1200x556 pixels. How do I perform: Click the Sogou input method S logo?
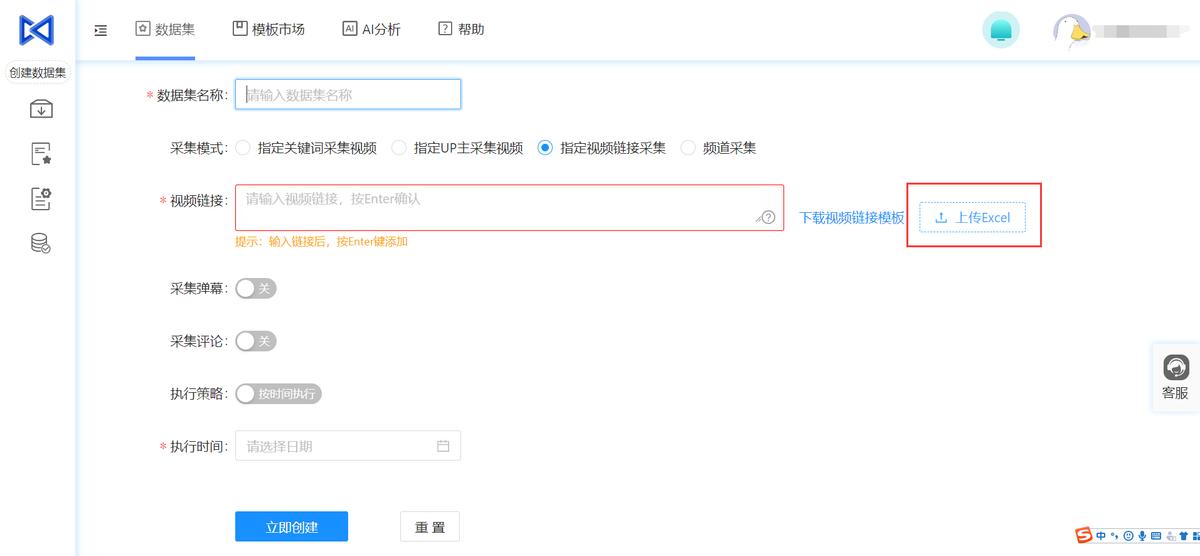[1084, 537]
